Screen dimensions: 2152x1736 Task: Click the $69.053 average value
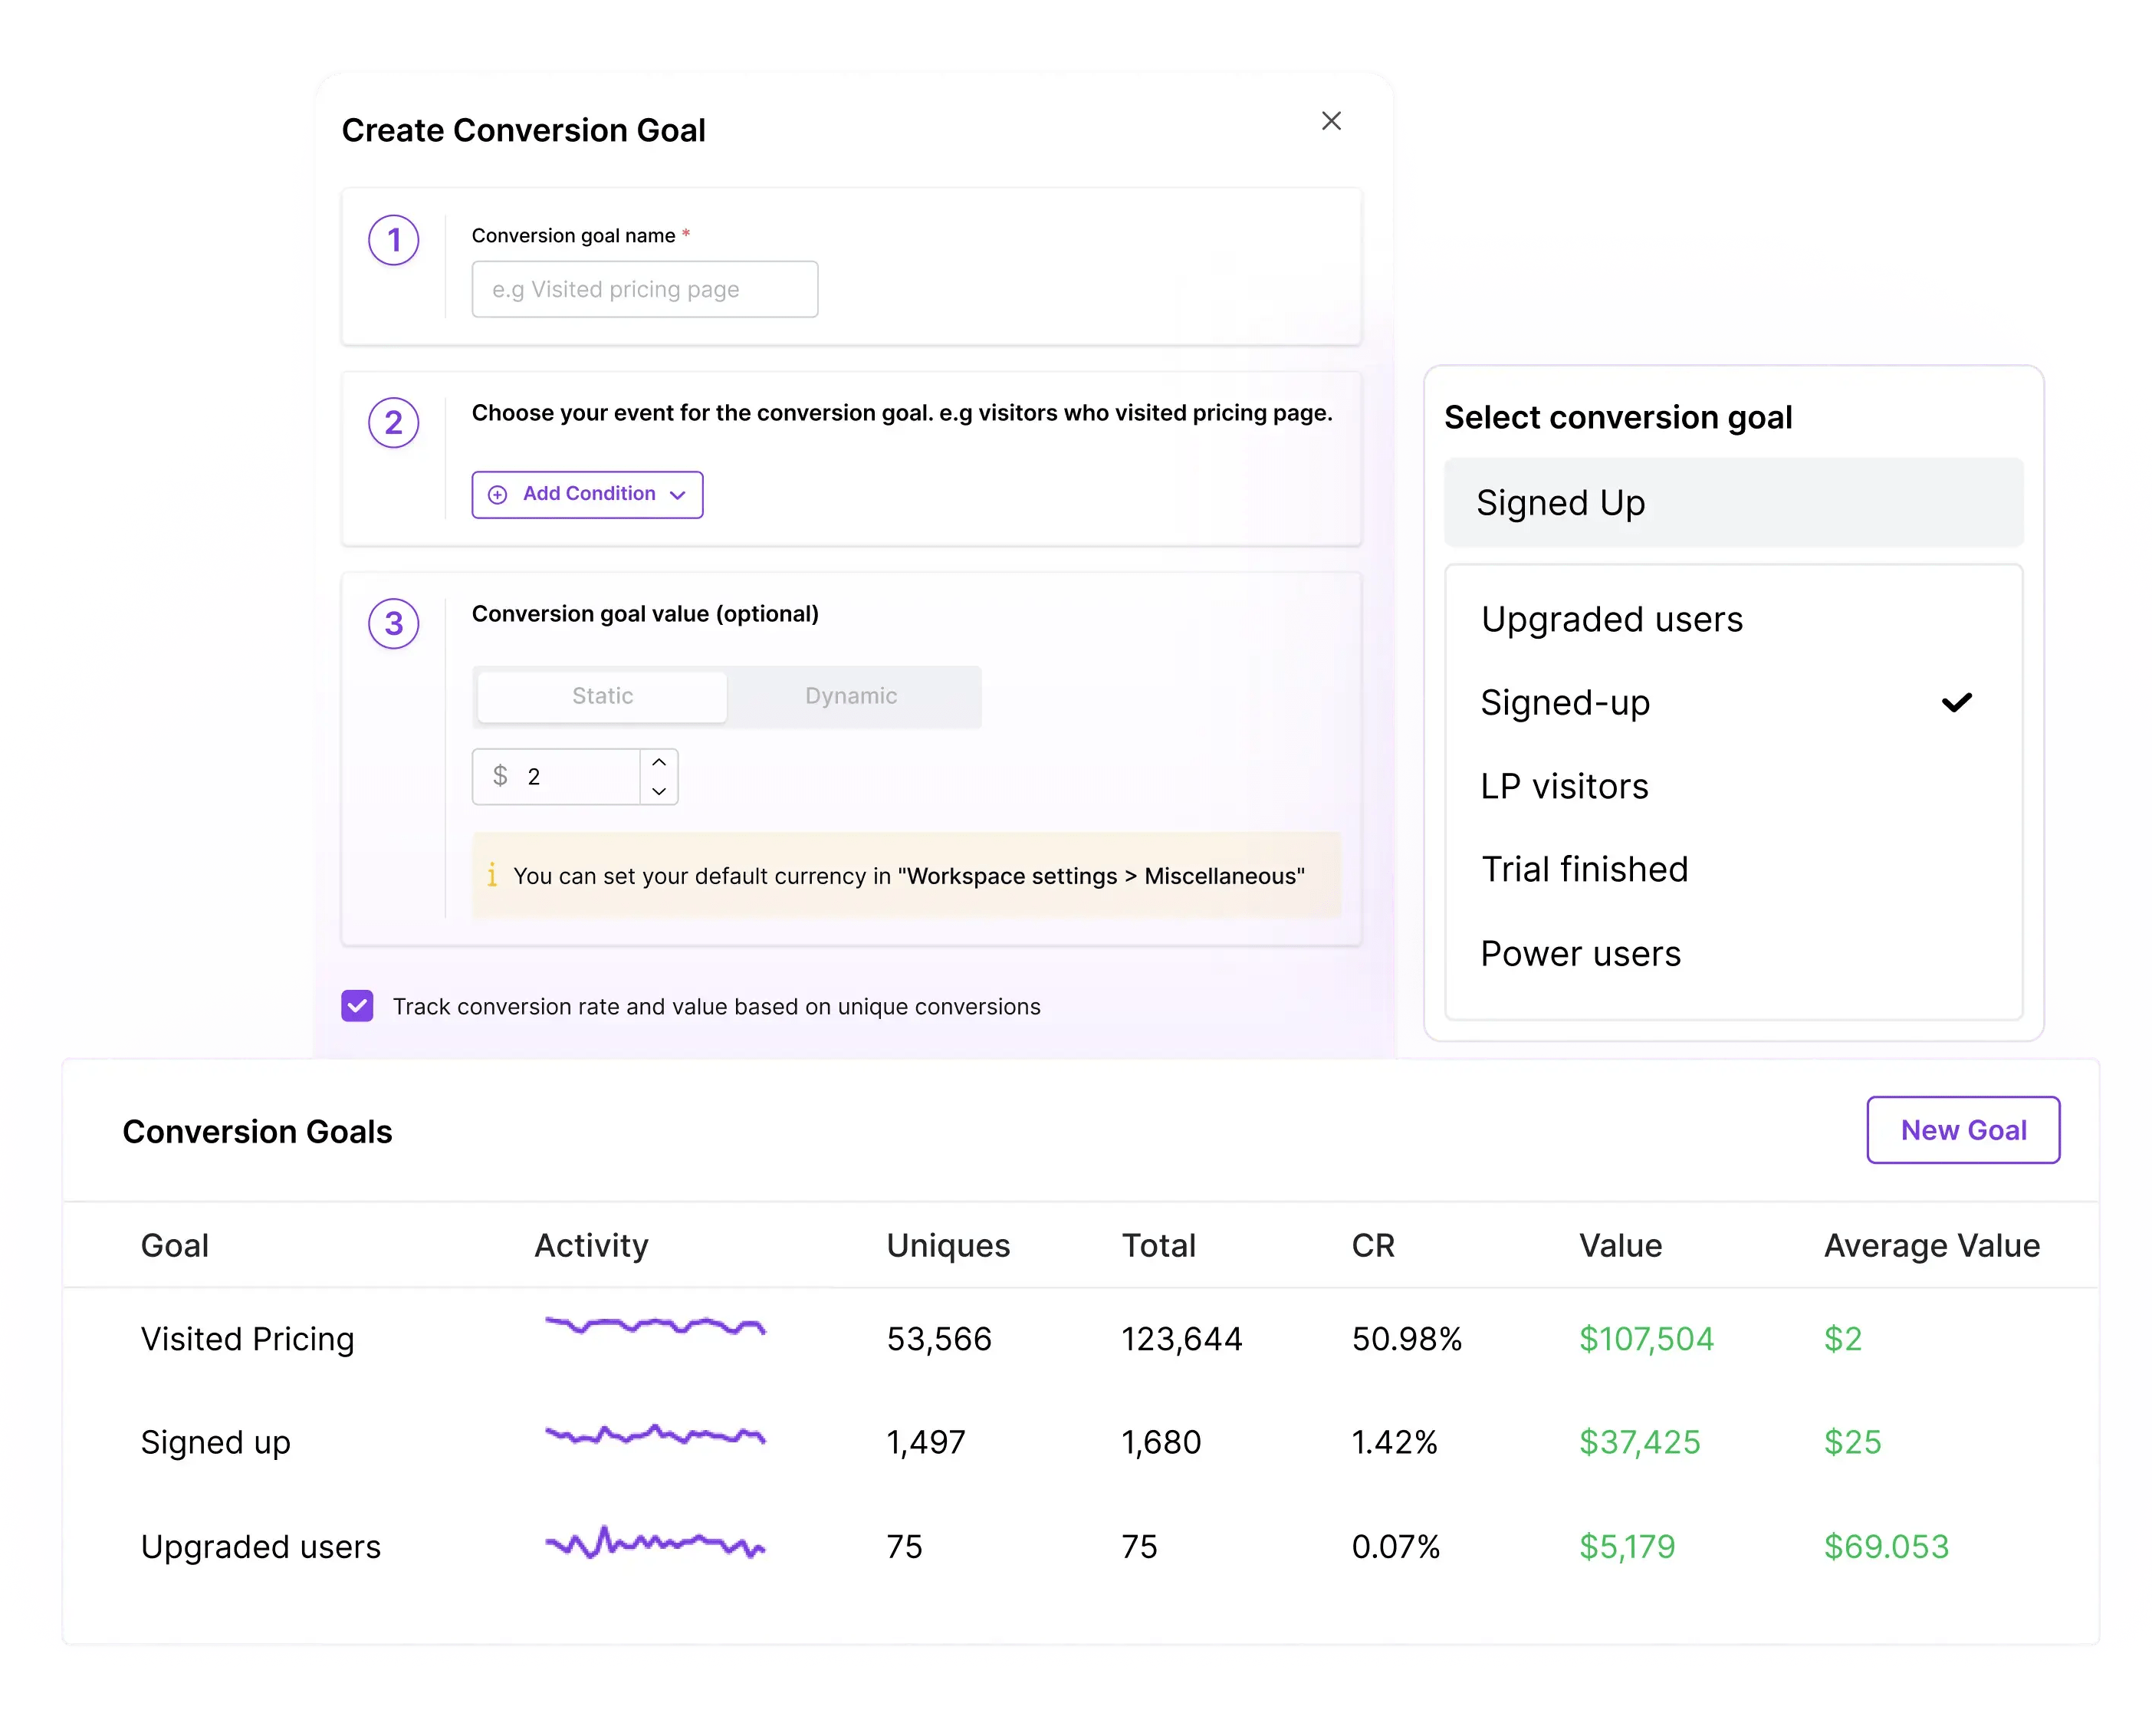[1886, 1546]
